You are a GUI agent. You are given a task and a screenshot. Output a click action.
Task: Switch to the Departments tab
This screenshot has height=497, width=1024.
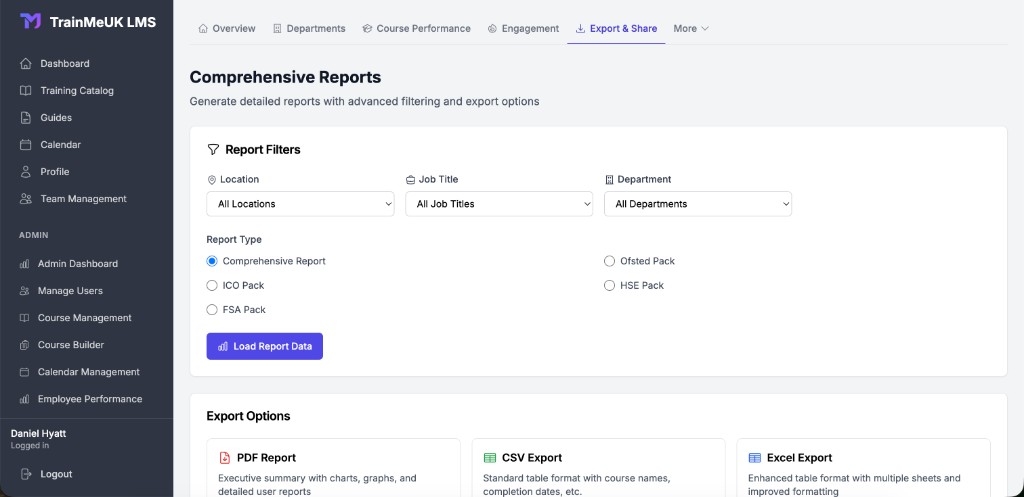(309, 29)
